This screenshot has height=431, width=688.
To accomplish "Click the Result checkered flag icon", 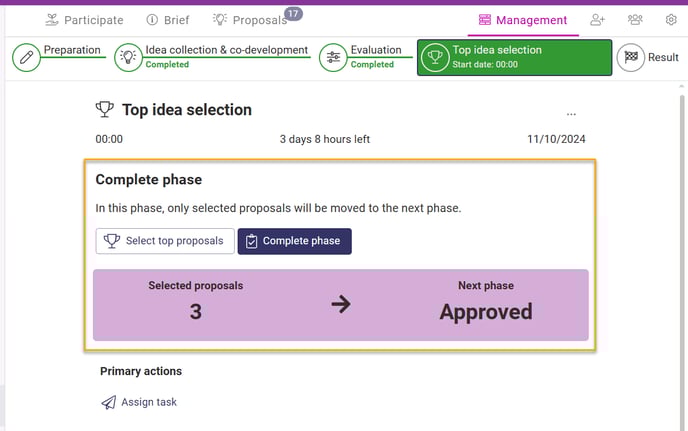I will pos(631,57).
